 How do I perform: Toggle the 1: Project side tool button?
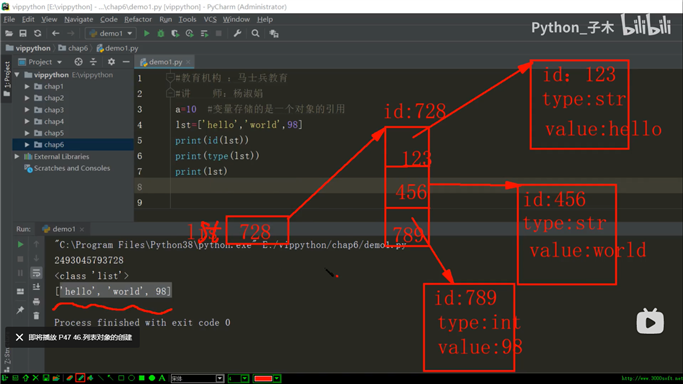click(x=7, y=79)
